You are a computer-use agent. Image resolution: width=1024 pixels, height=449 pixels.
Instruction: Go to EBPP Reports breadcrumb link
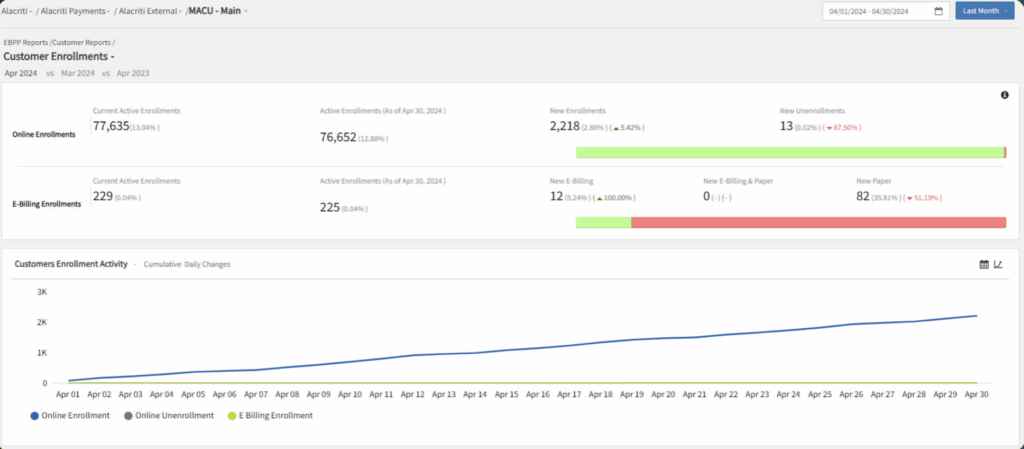point(27,42)
